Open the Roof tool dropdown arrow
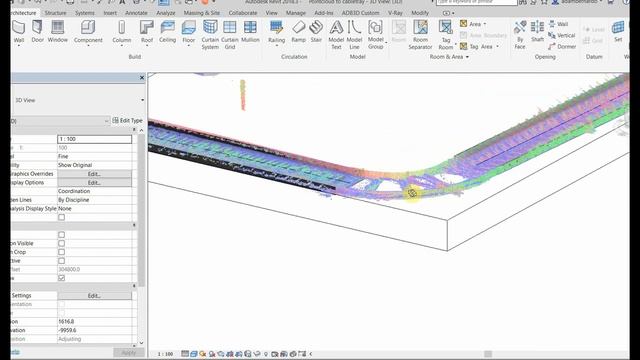 click(x=147, y=45)
